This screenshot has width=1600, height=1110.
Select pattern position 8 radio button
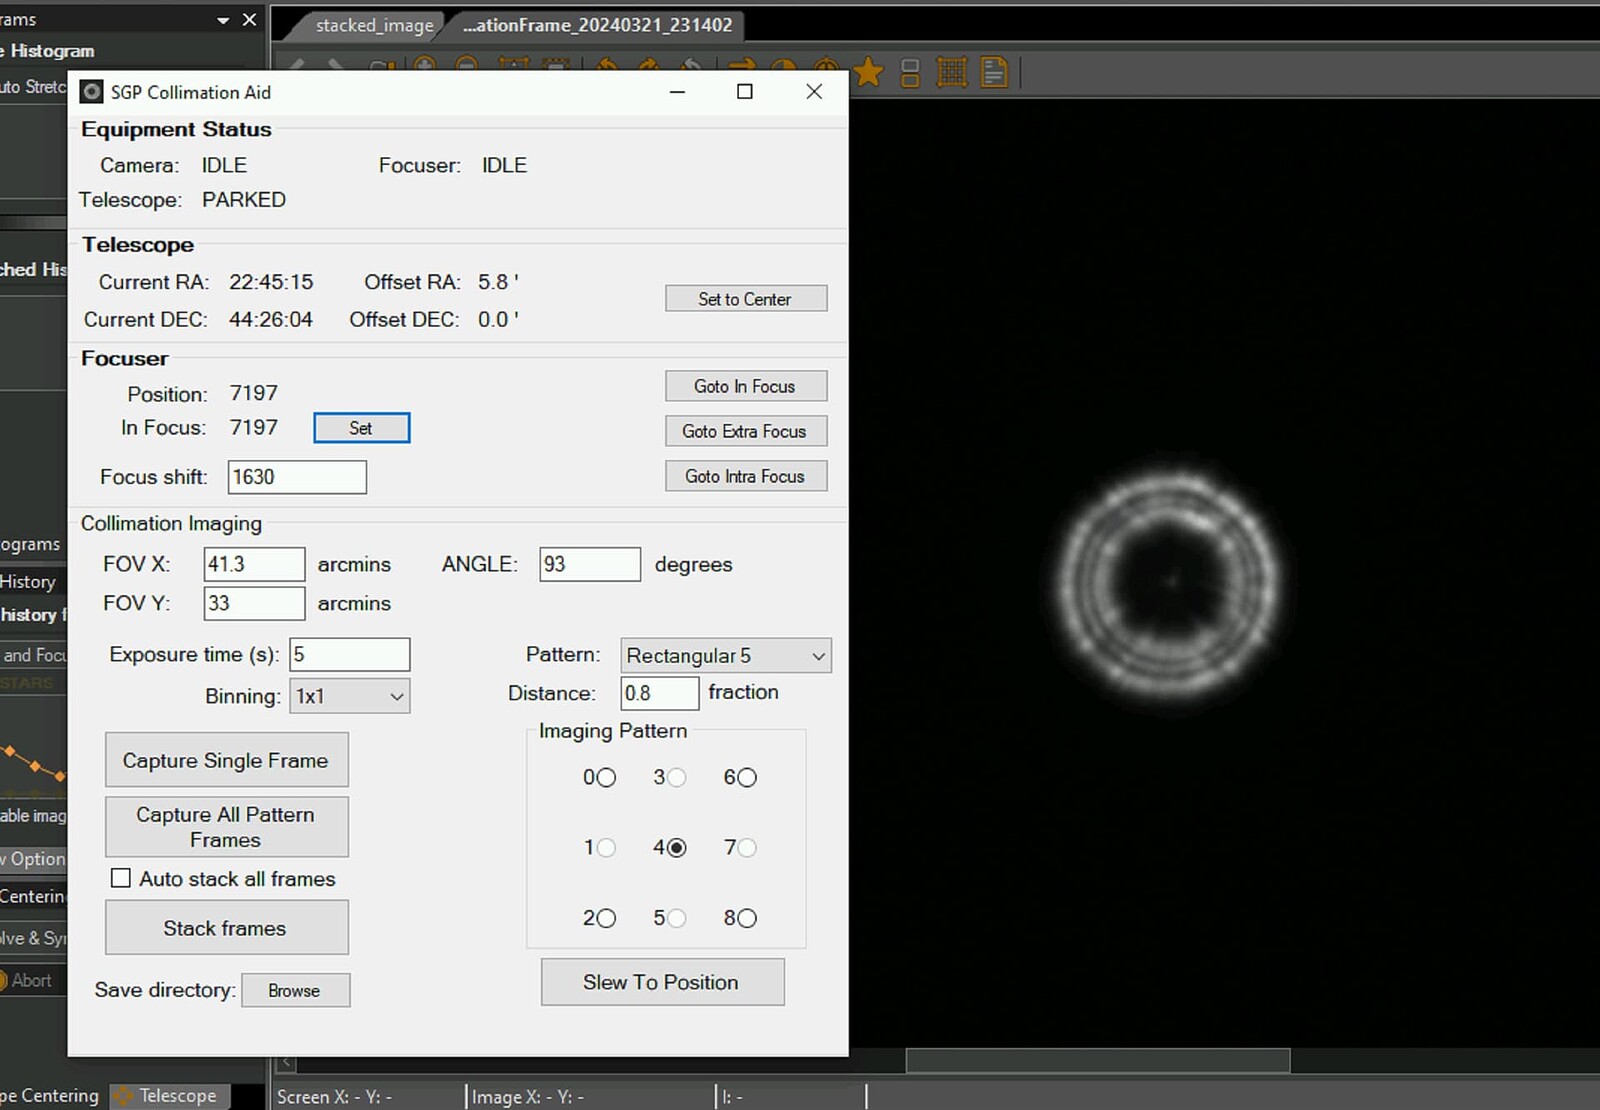tap(748, 918)
